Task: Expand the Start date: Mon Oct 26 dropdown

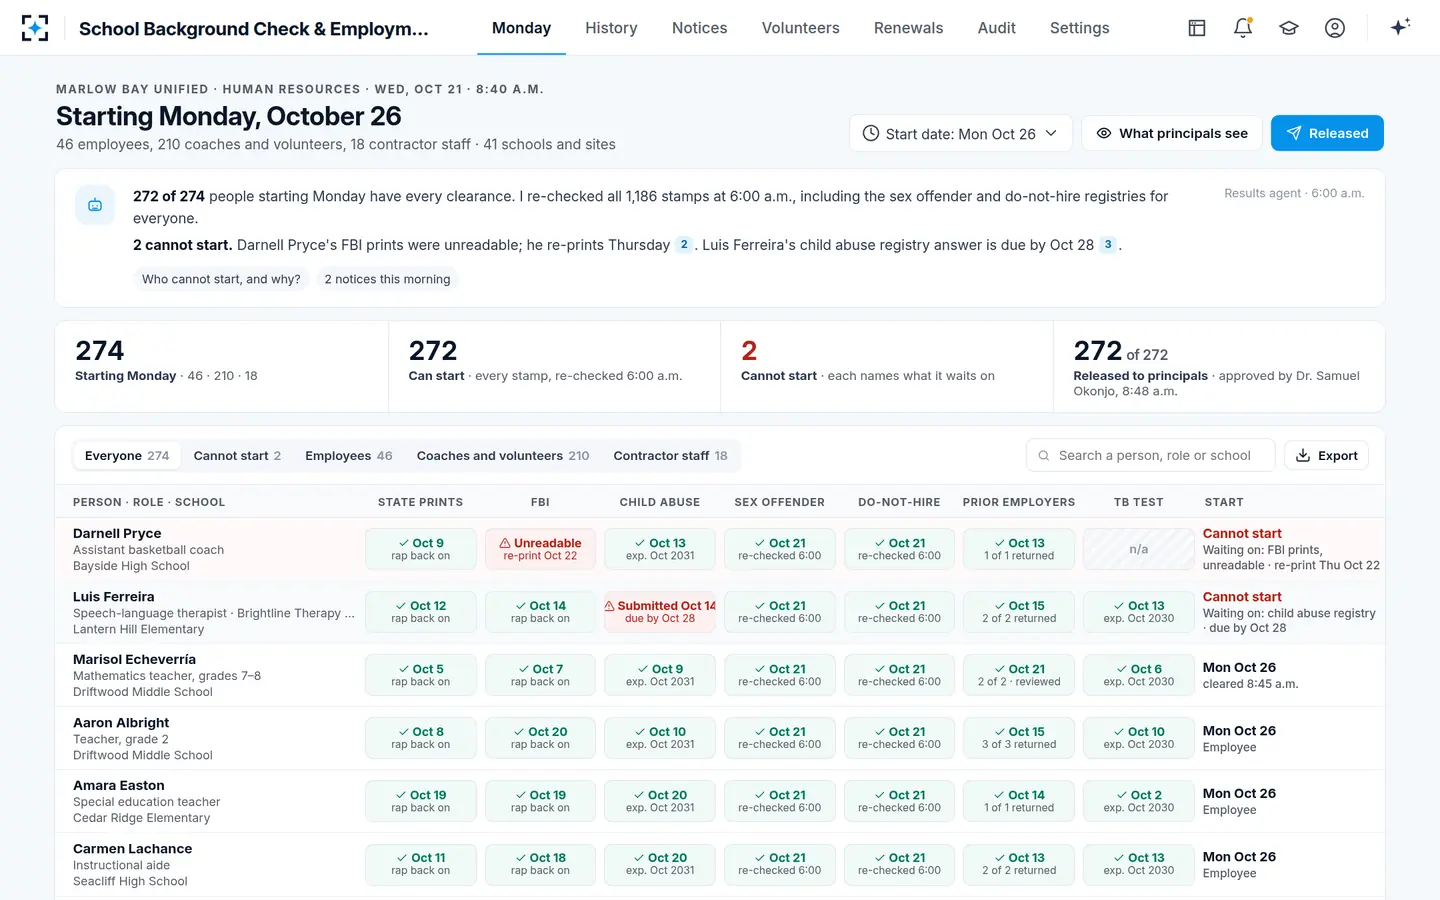Action: pos(961,133)
